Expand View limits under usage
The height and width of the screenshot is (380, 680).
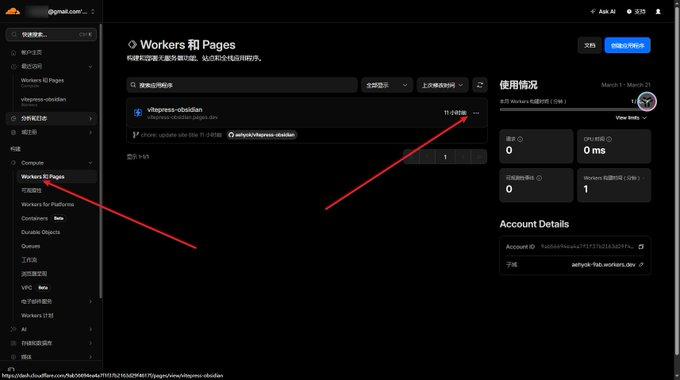pyautogui.click(x=631, y=118)
